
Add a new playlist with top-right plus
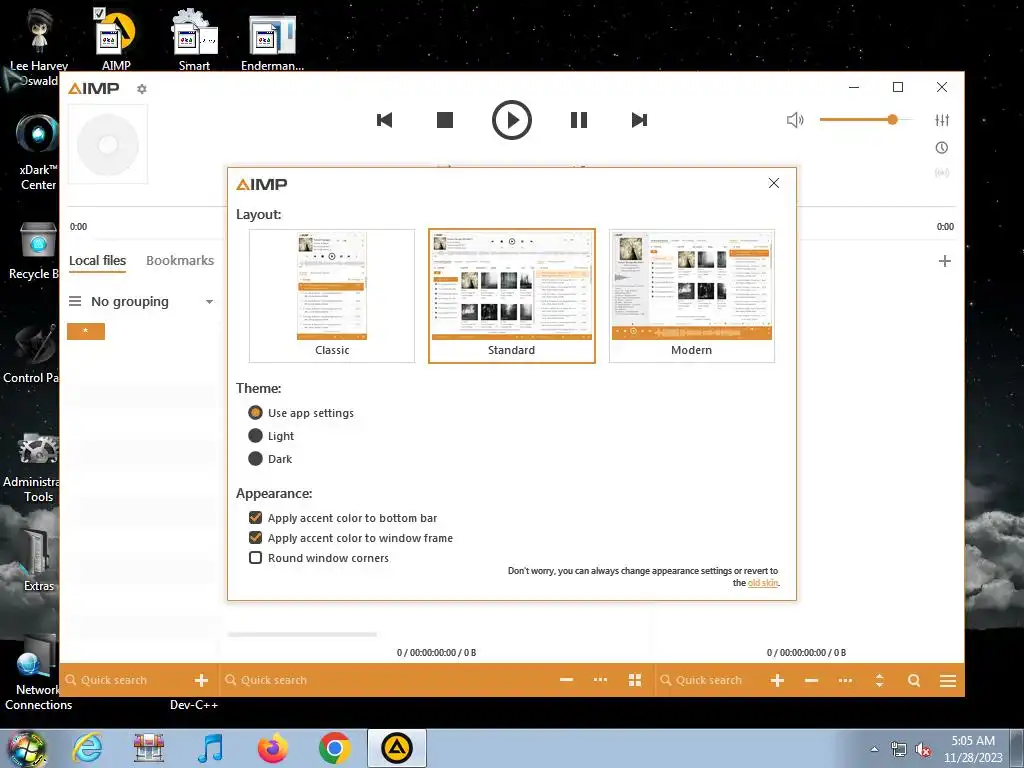(944, 261)
